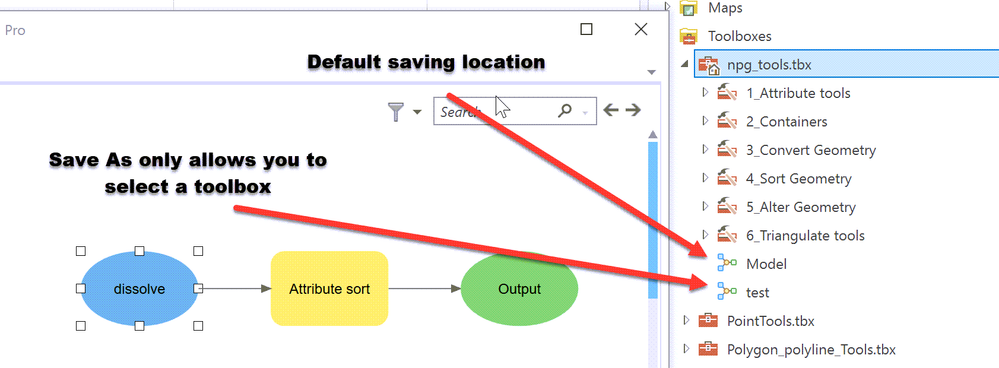Expand the 5_Alter Geometry toolset
Viewport: 999px width, 368px height.
(705, 206)
